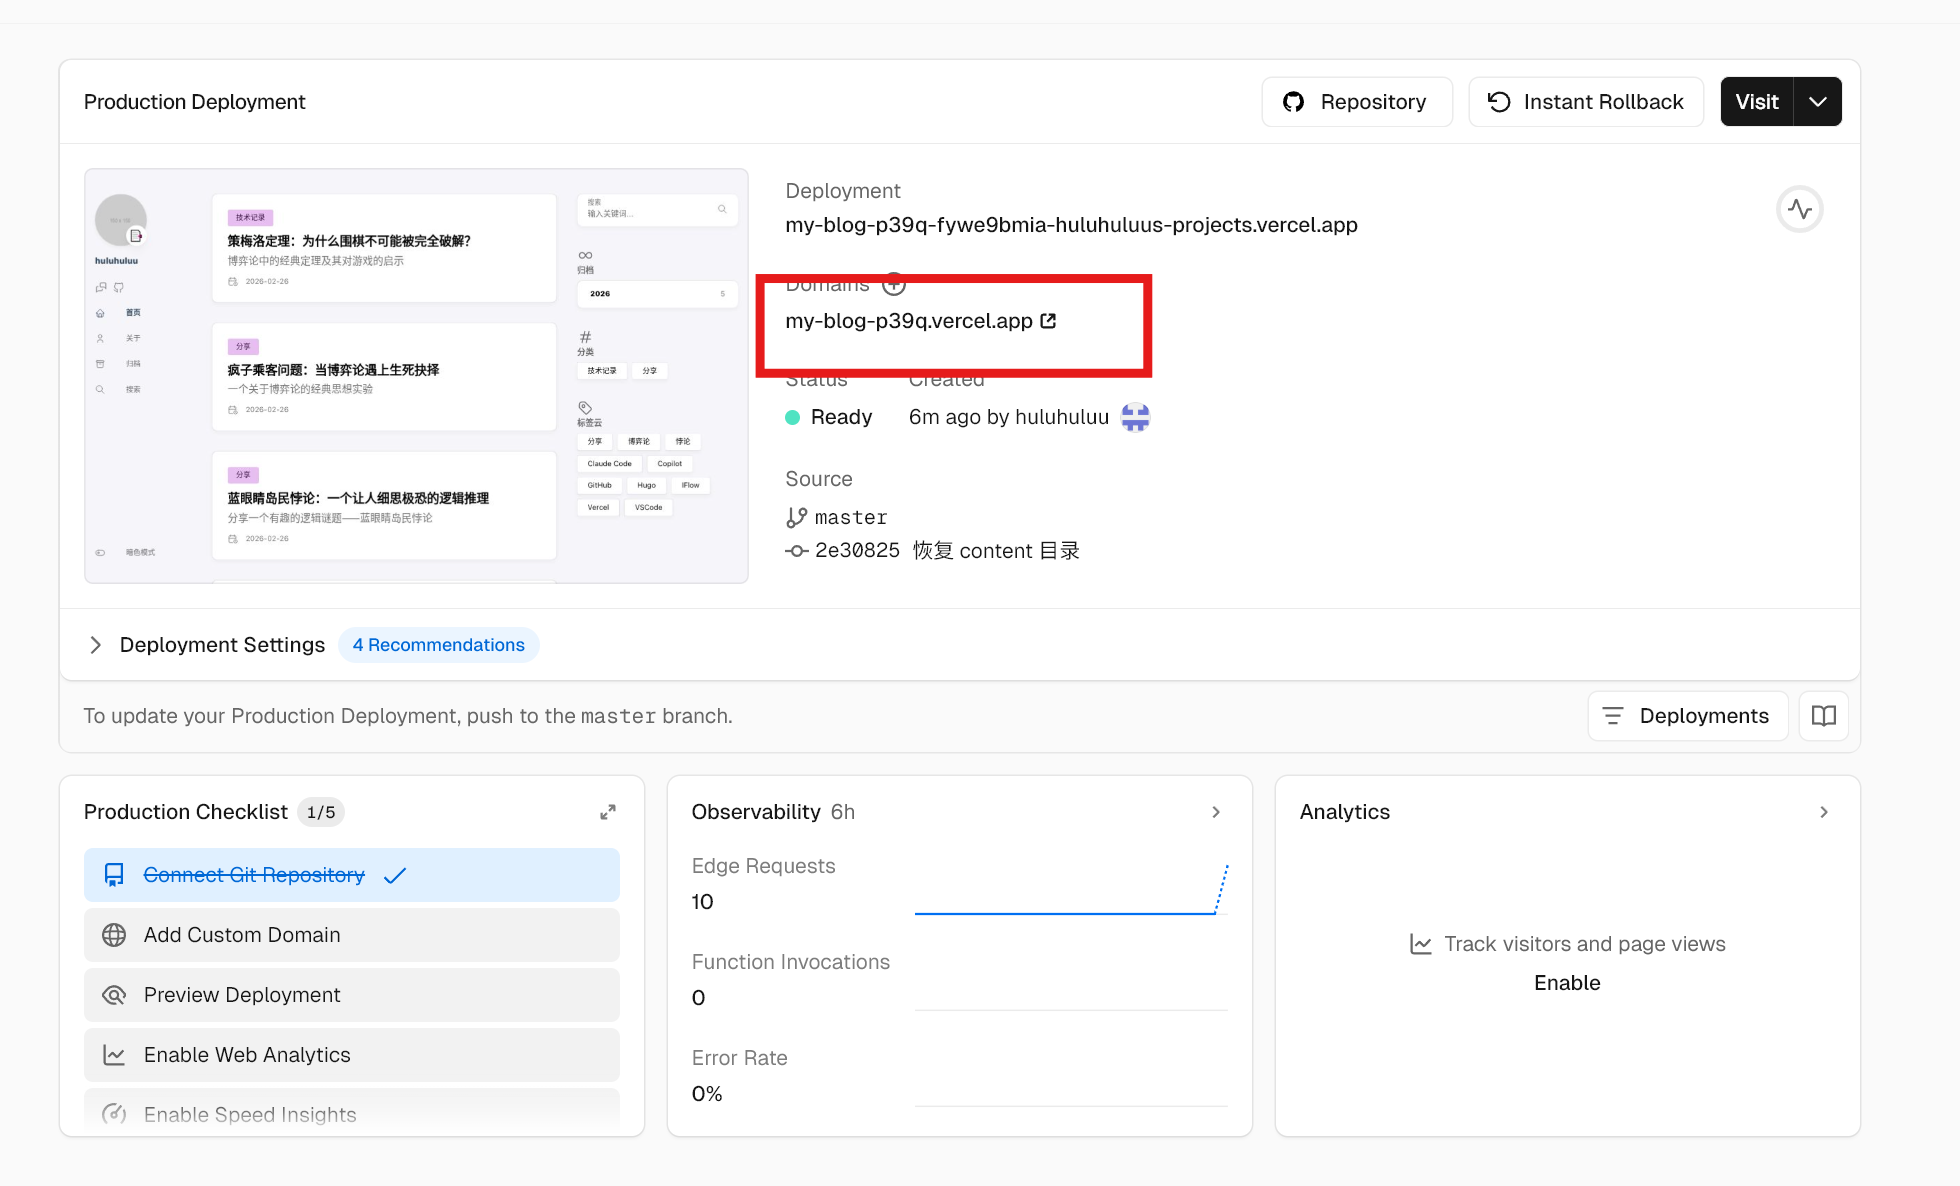Click the Repository button
The image size is (1960, 1186).
[1356, 102]
